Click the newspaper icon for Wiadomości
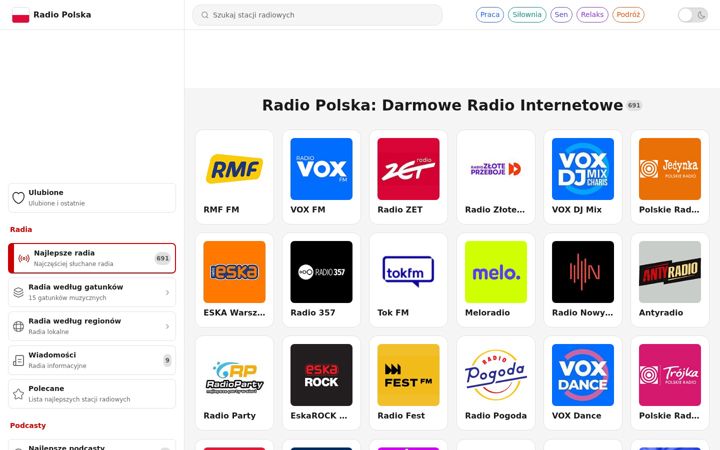The height and width of the screenshot is (450, 720). 18,360
